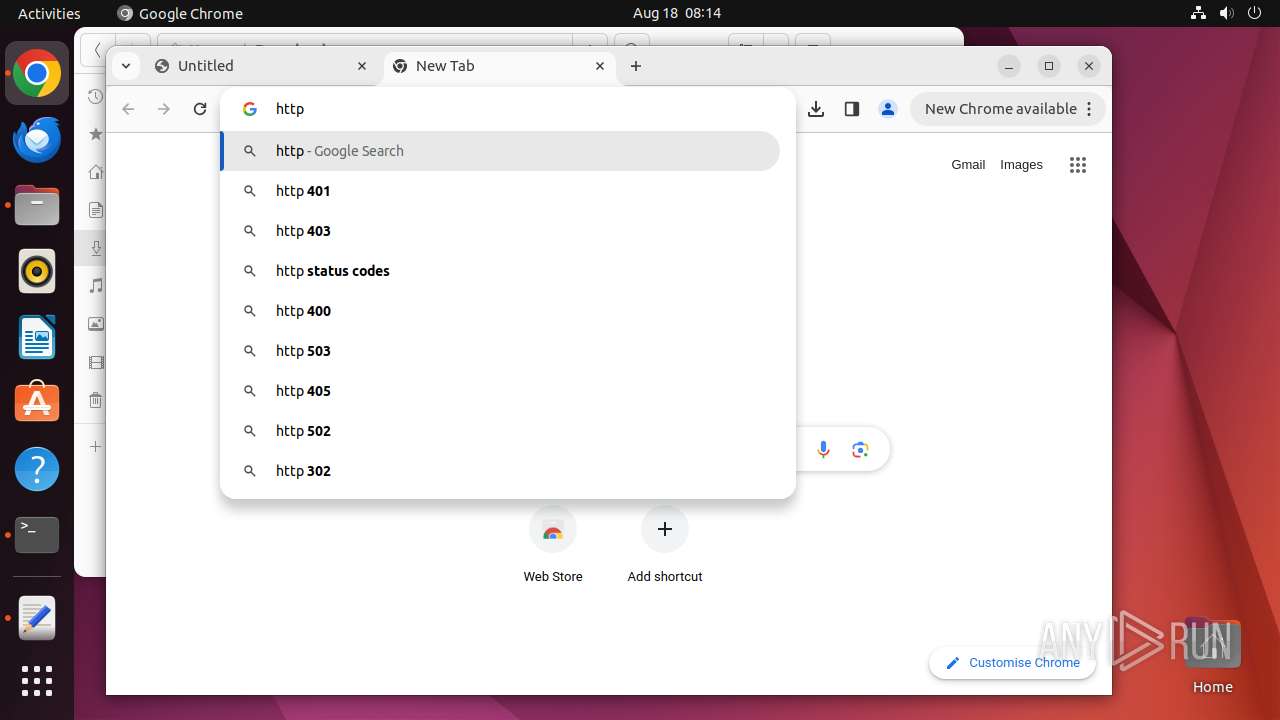Start voice search with microphone icon
1280x720 pixels.
tap(823, 450)
